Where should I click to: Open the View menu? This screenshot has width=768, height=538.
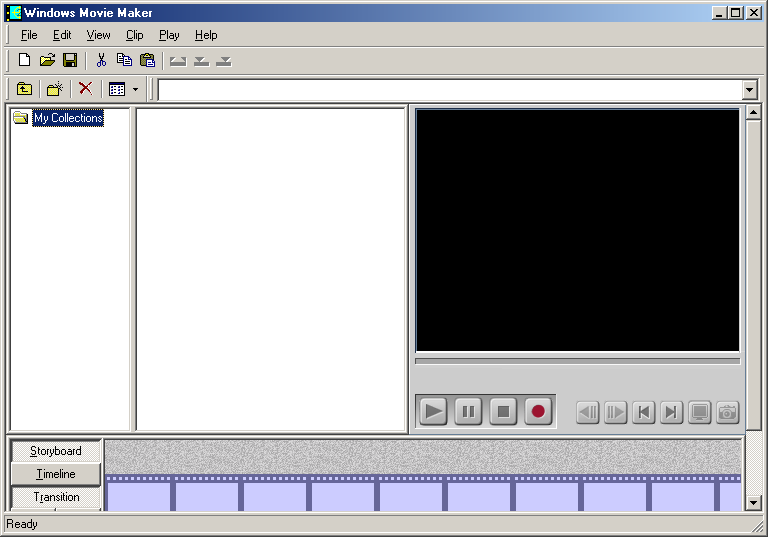(x=98, y=35)
